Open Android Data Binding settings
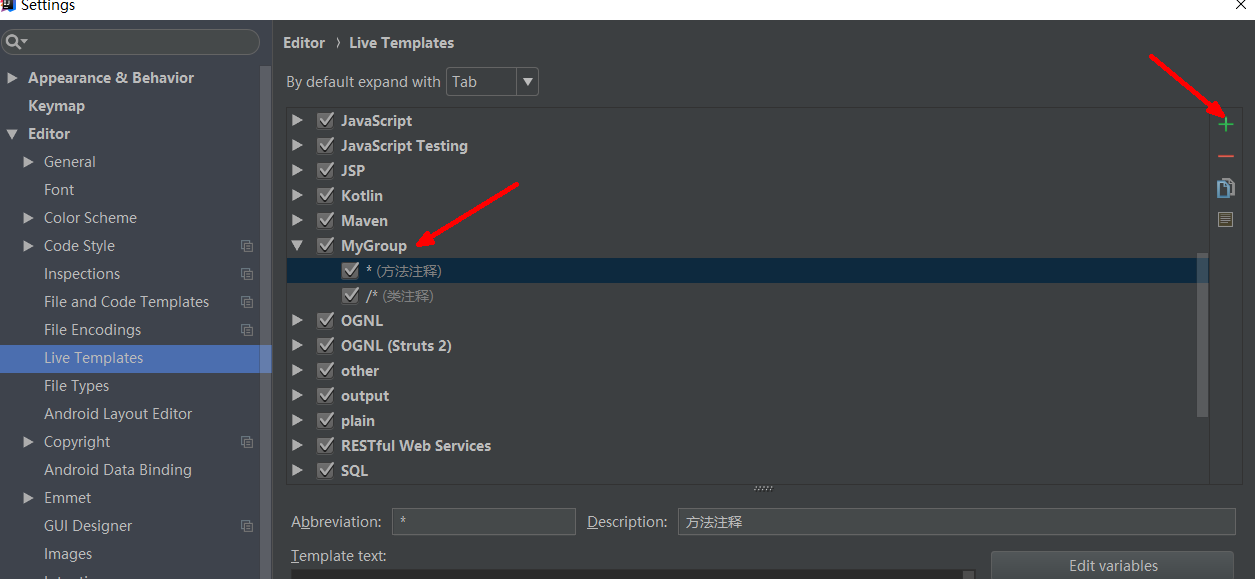 pos(118,470)
